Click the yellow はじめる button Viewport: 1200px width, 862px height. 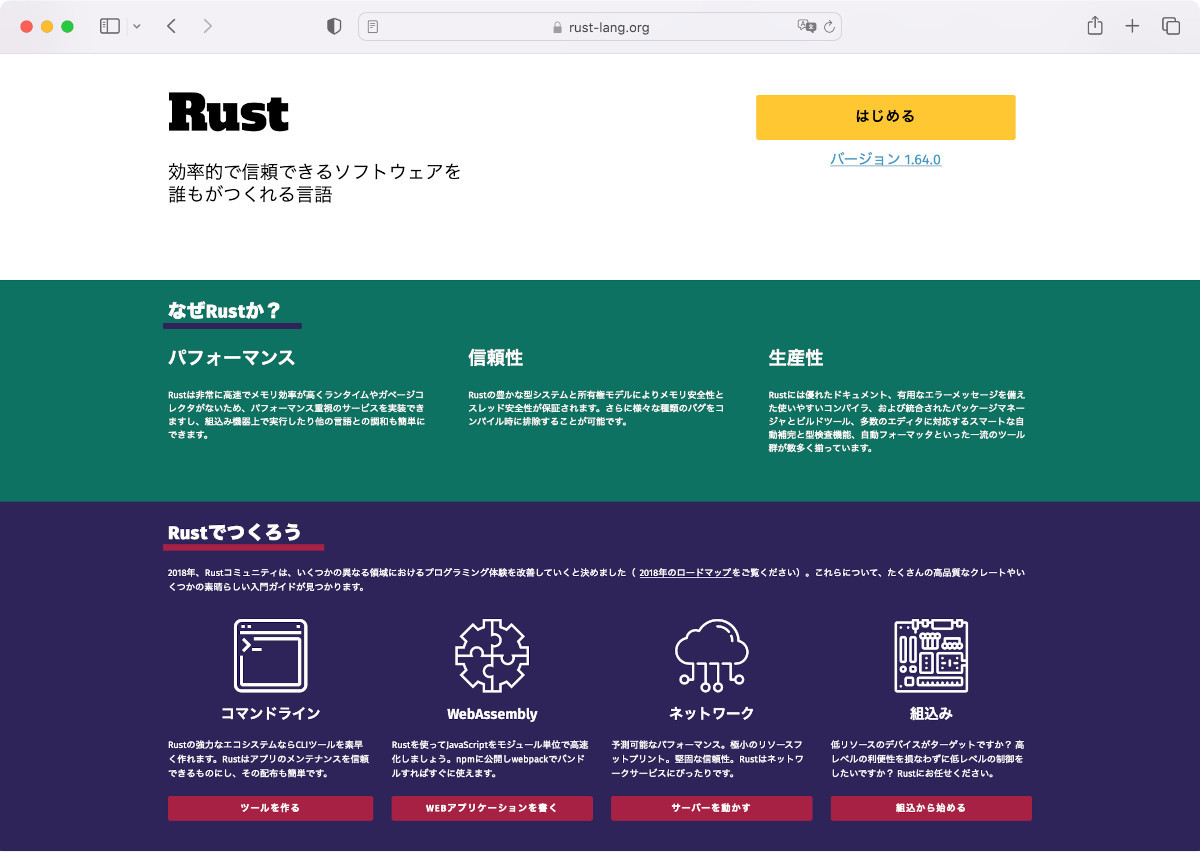tap(885, 117)
